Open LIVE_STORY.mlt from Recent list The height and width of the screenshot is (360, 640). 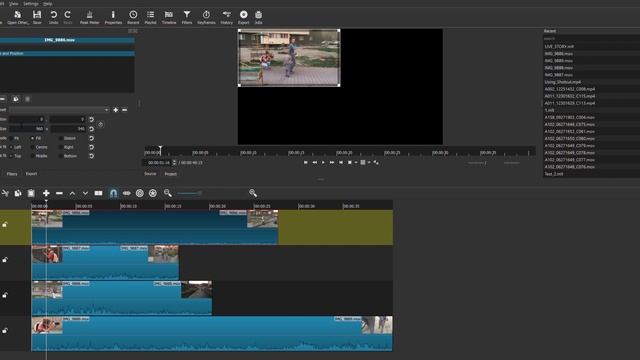click(x=559, y=47)
